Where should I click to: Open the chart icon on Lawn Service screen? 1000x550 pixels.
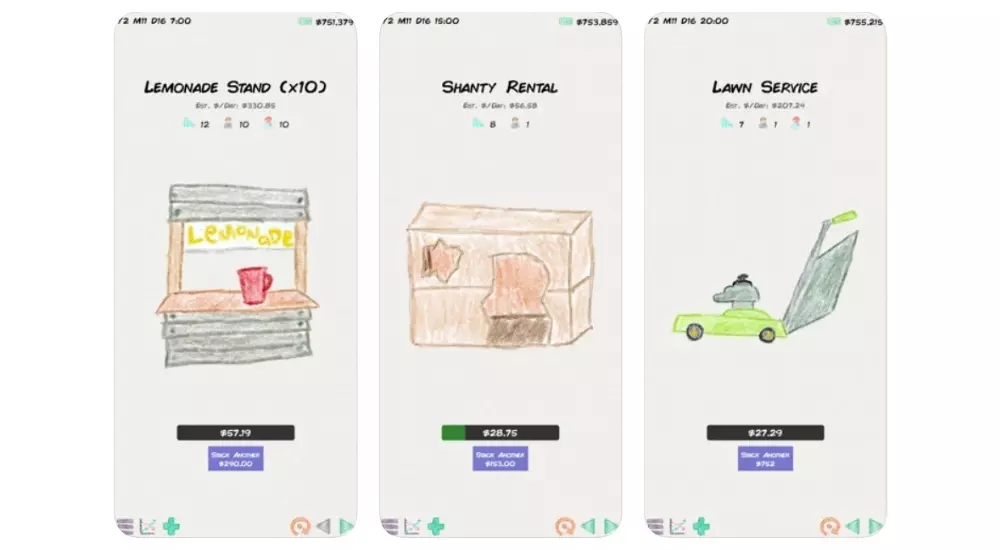(x=677, y=526)
